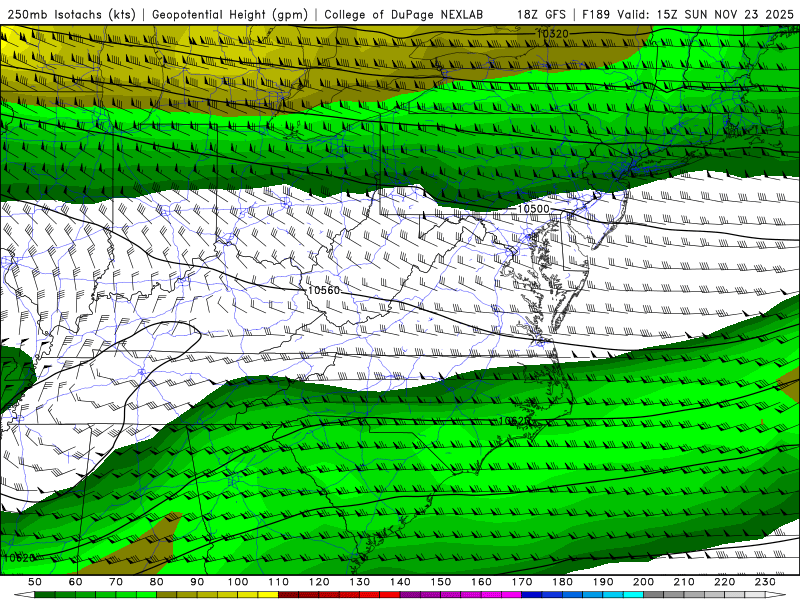Click the 210 value on the color scale
800x600 pixels.
tap(684, 582)
